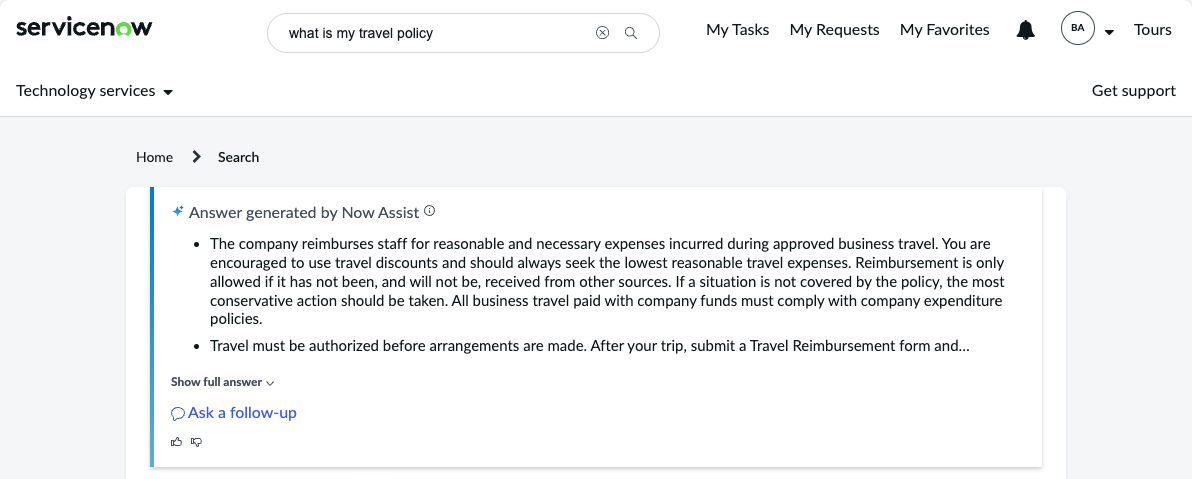Click the Get support link
The image size is (1192, 479).
coord(1133,91)
